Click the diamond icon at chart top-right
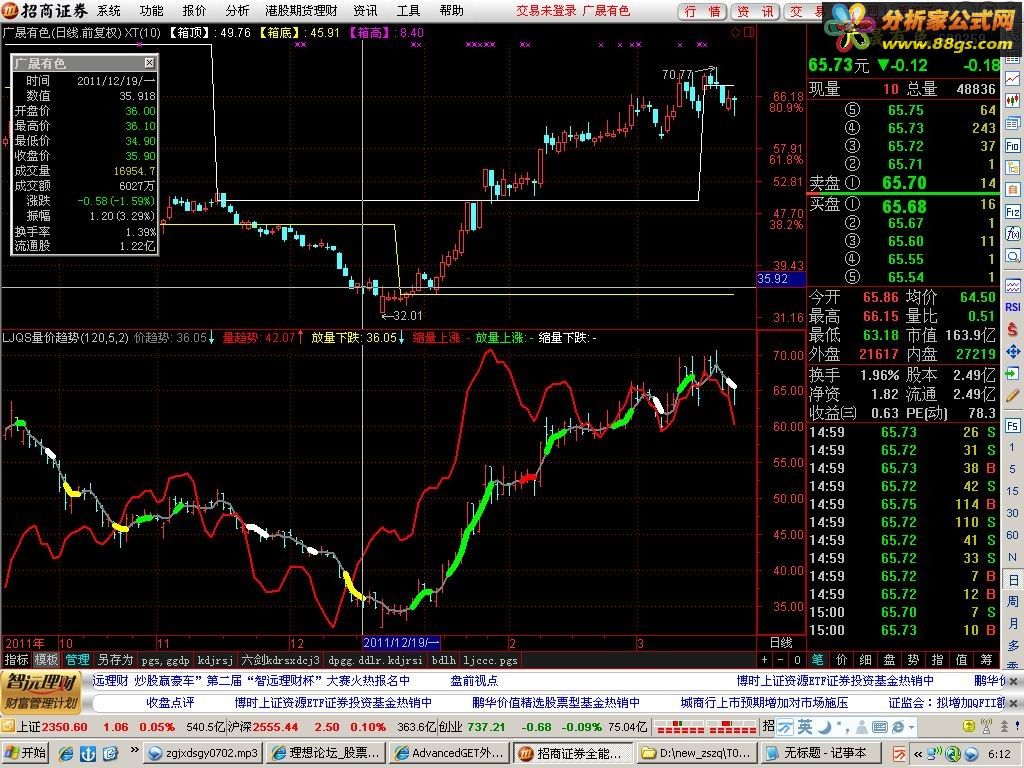1024x768 pixels. (736, 32)
